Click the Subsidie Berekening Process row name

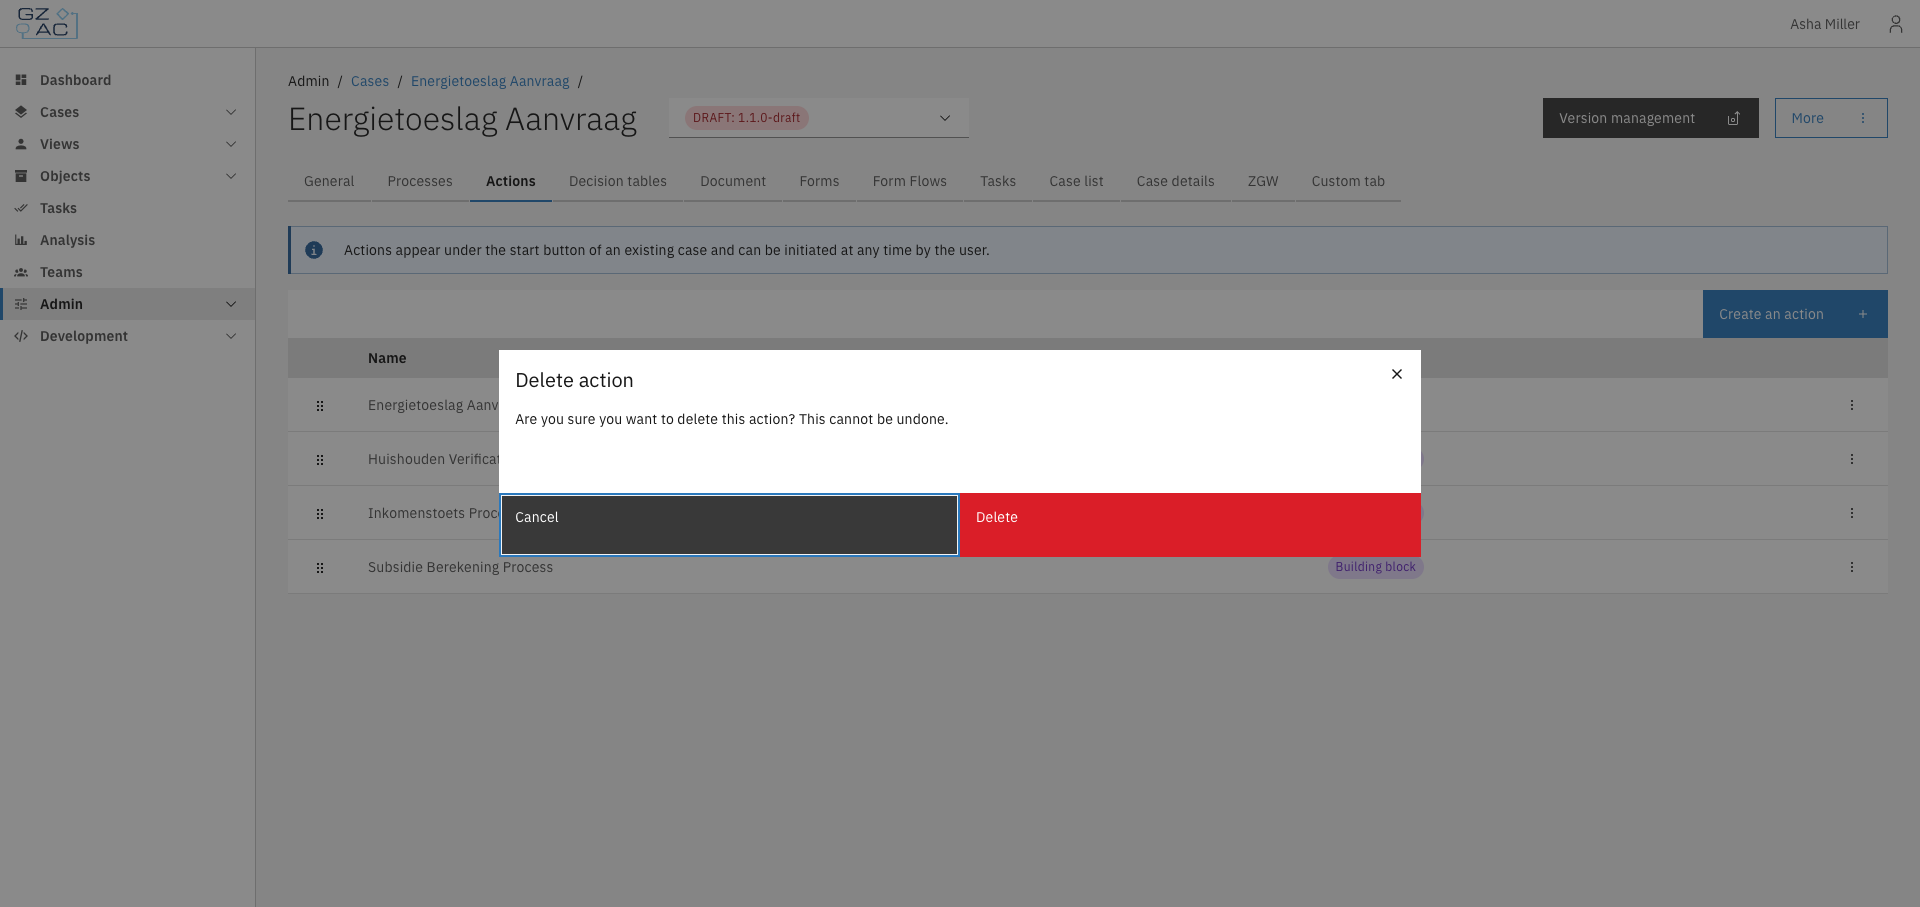point(460,567)
